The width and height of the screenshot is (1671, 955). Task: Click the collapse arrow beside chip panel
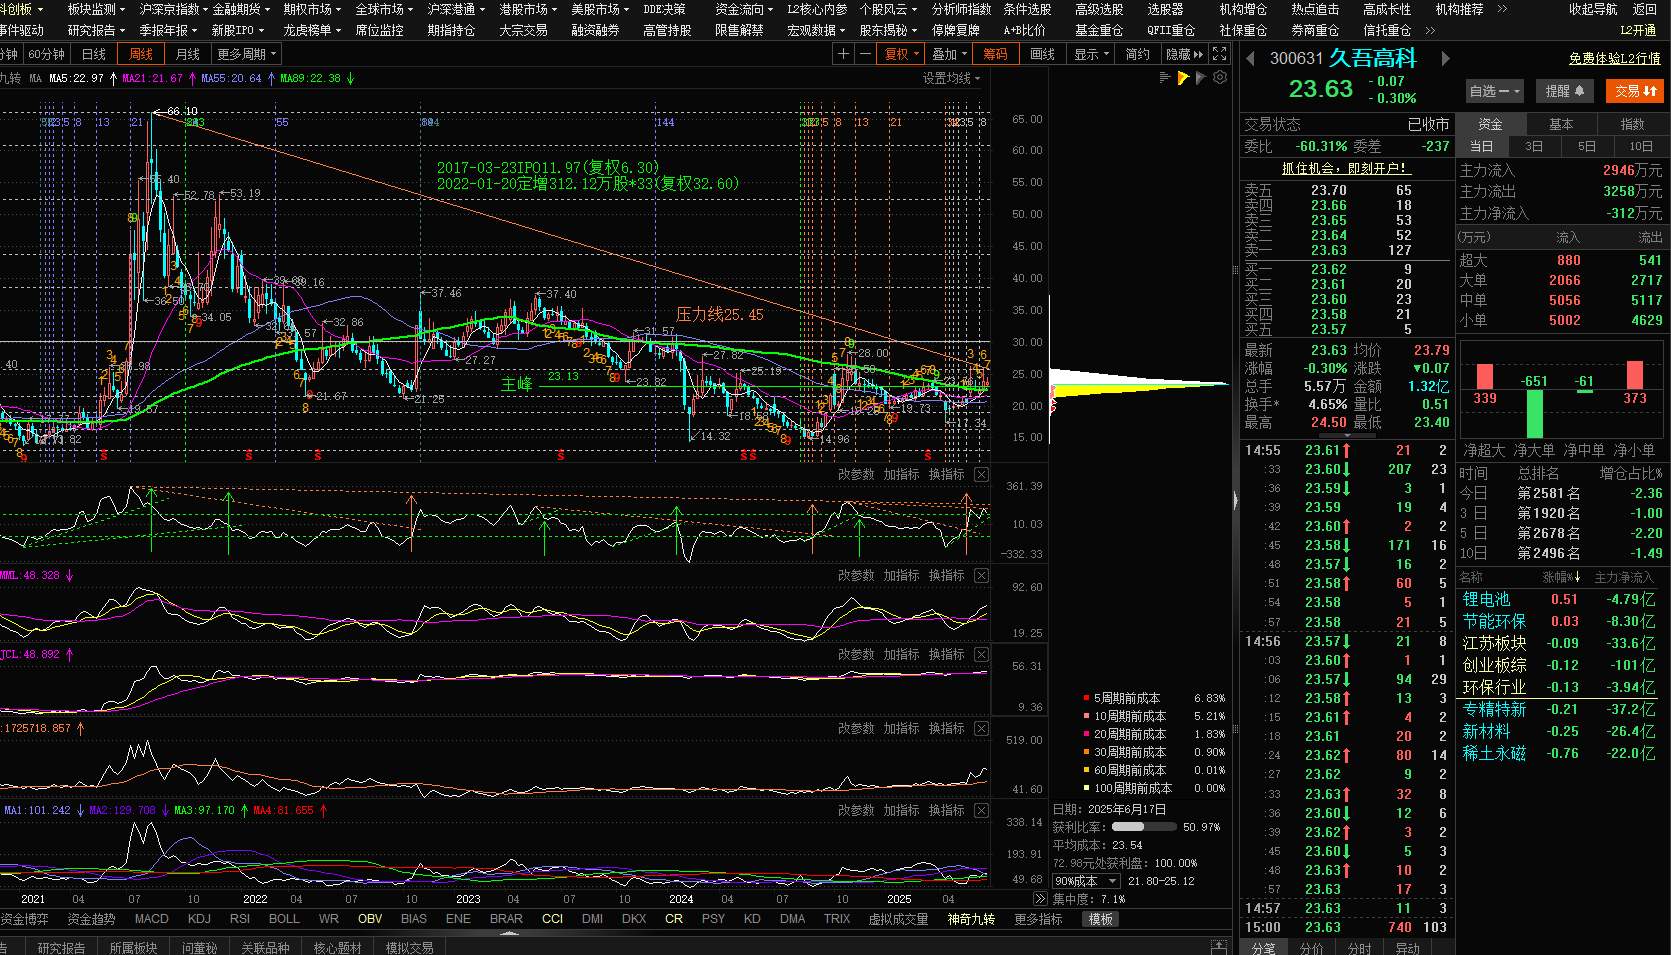[x=1236, y=498]
